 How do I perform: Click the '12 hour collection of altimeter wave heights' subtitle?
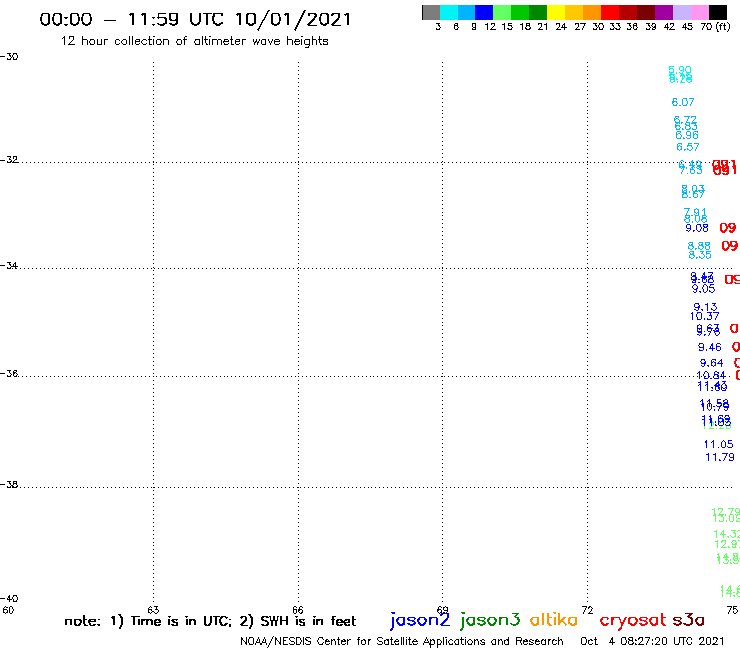pos(194,41)
